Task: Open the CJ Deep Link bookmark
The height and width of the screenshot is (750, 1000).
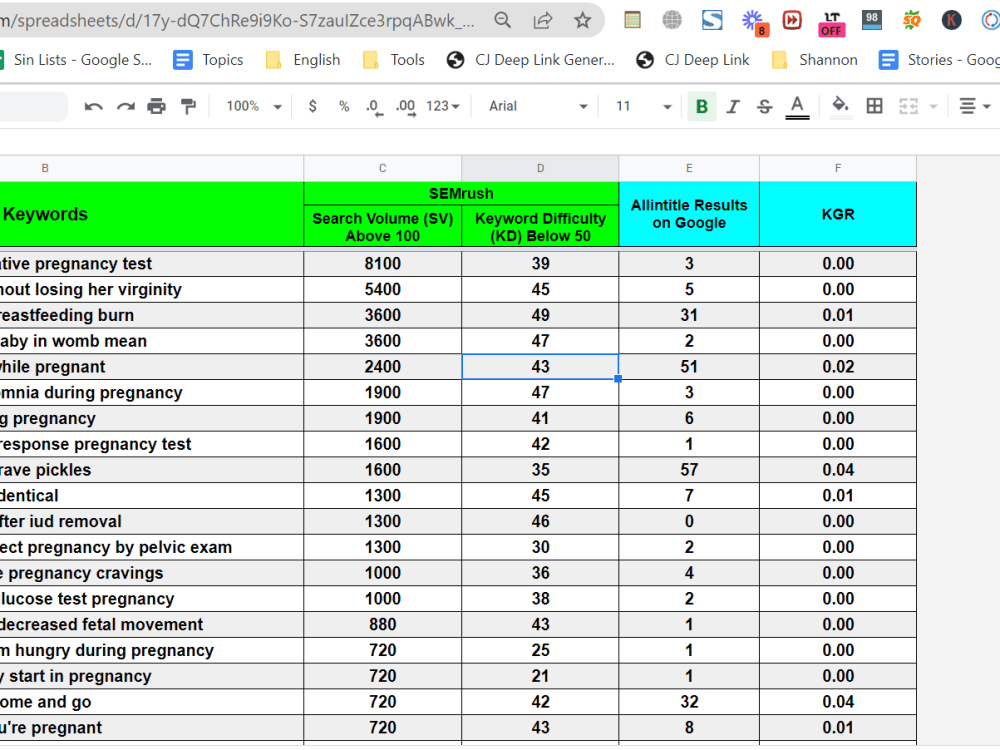Action: tap(693, 60)
